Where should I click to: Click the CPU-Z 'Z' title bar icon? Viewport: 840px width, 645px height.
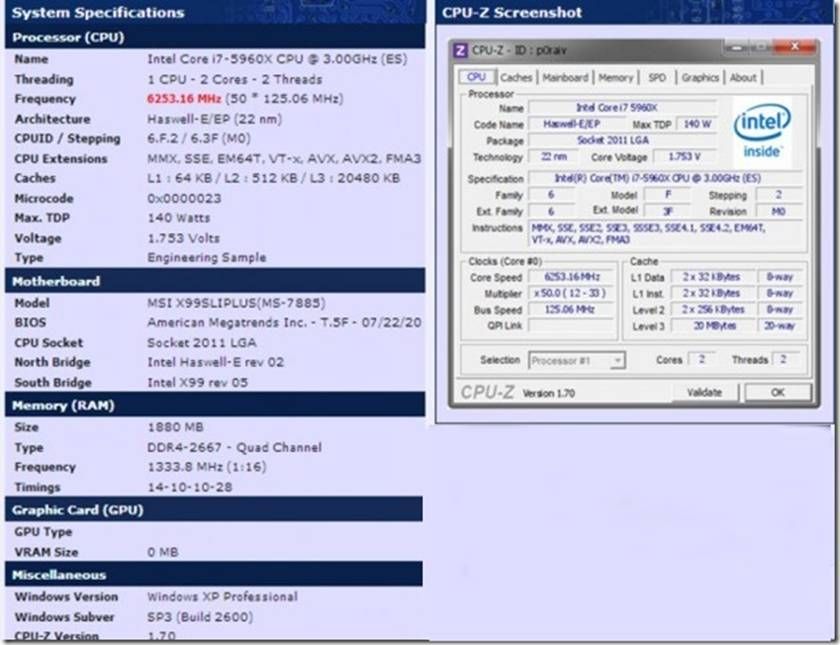pos(461,46)
